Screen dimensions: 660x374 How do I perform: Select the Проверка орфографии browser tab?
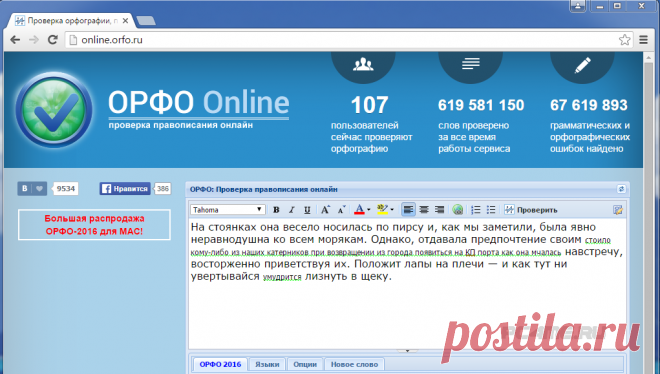coord(72,20)
